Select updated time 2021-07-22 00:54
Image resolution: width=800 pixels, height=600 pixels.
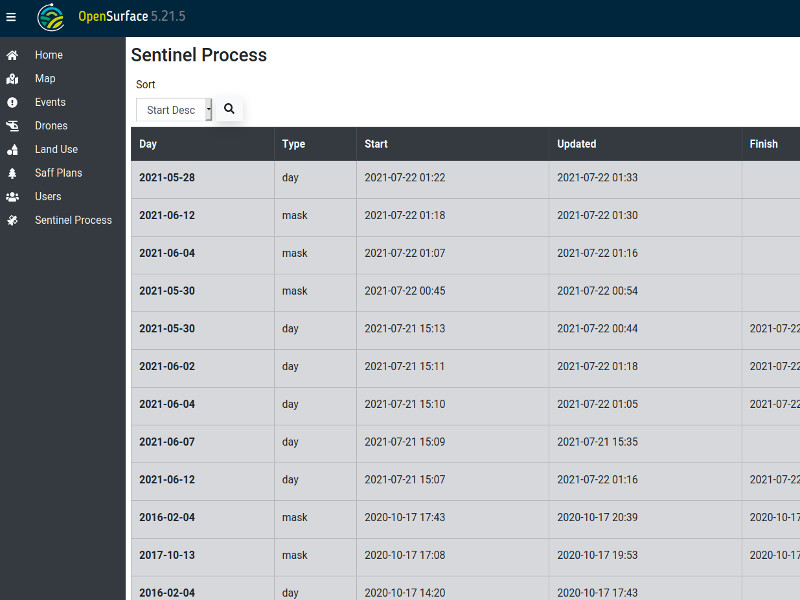pos(597,291)
